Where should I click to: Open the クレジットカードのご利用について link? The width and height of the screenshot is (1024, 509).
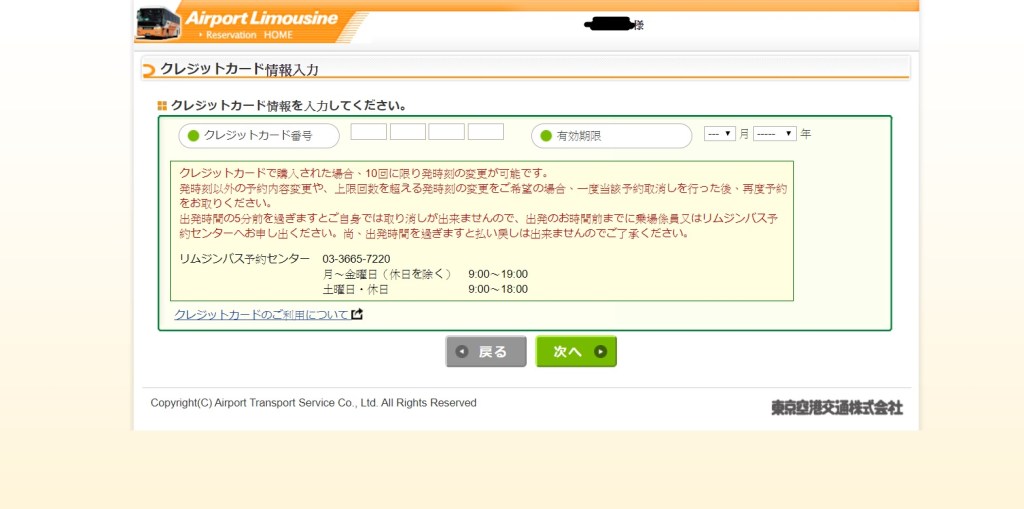tap(261, 314)
